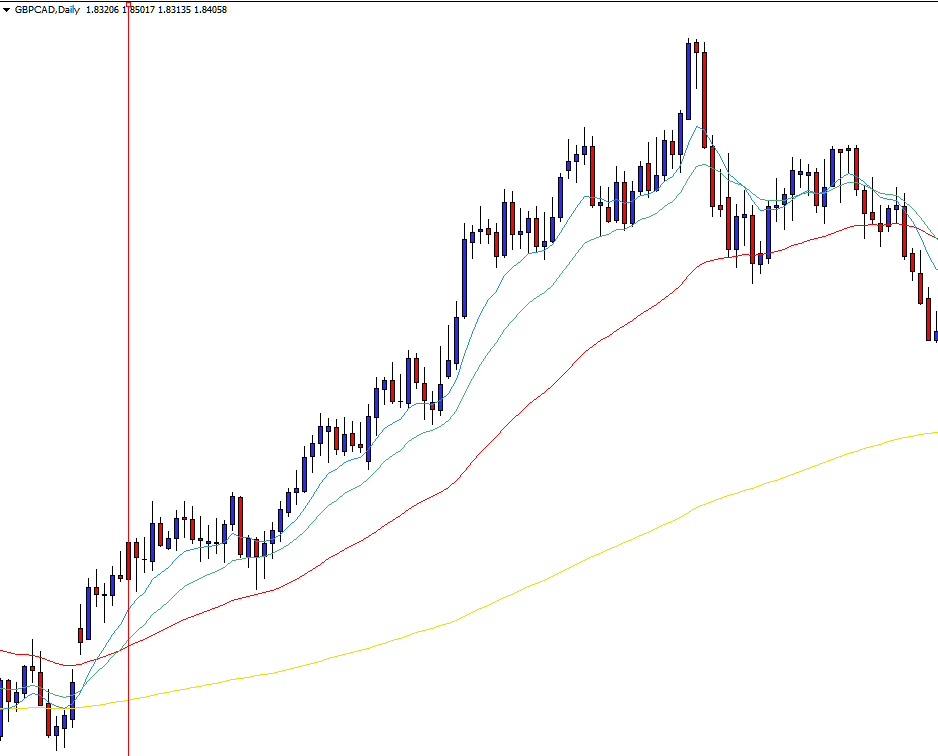Click the small triangle before GBPCAD,Daily

pos(7,10)
